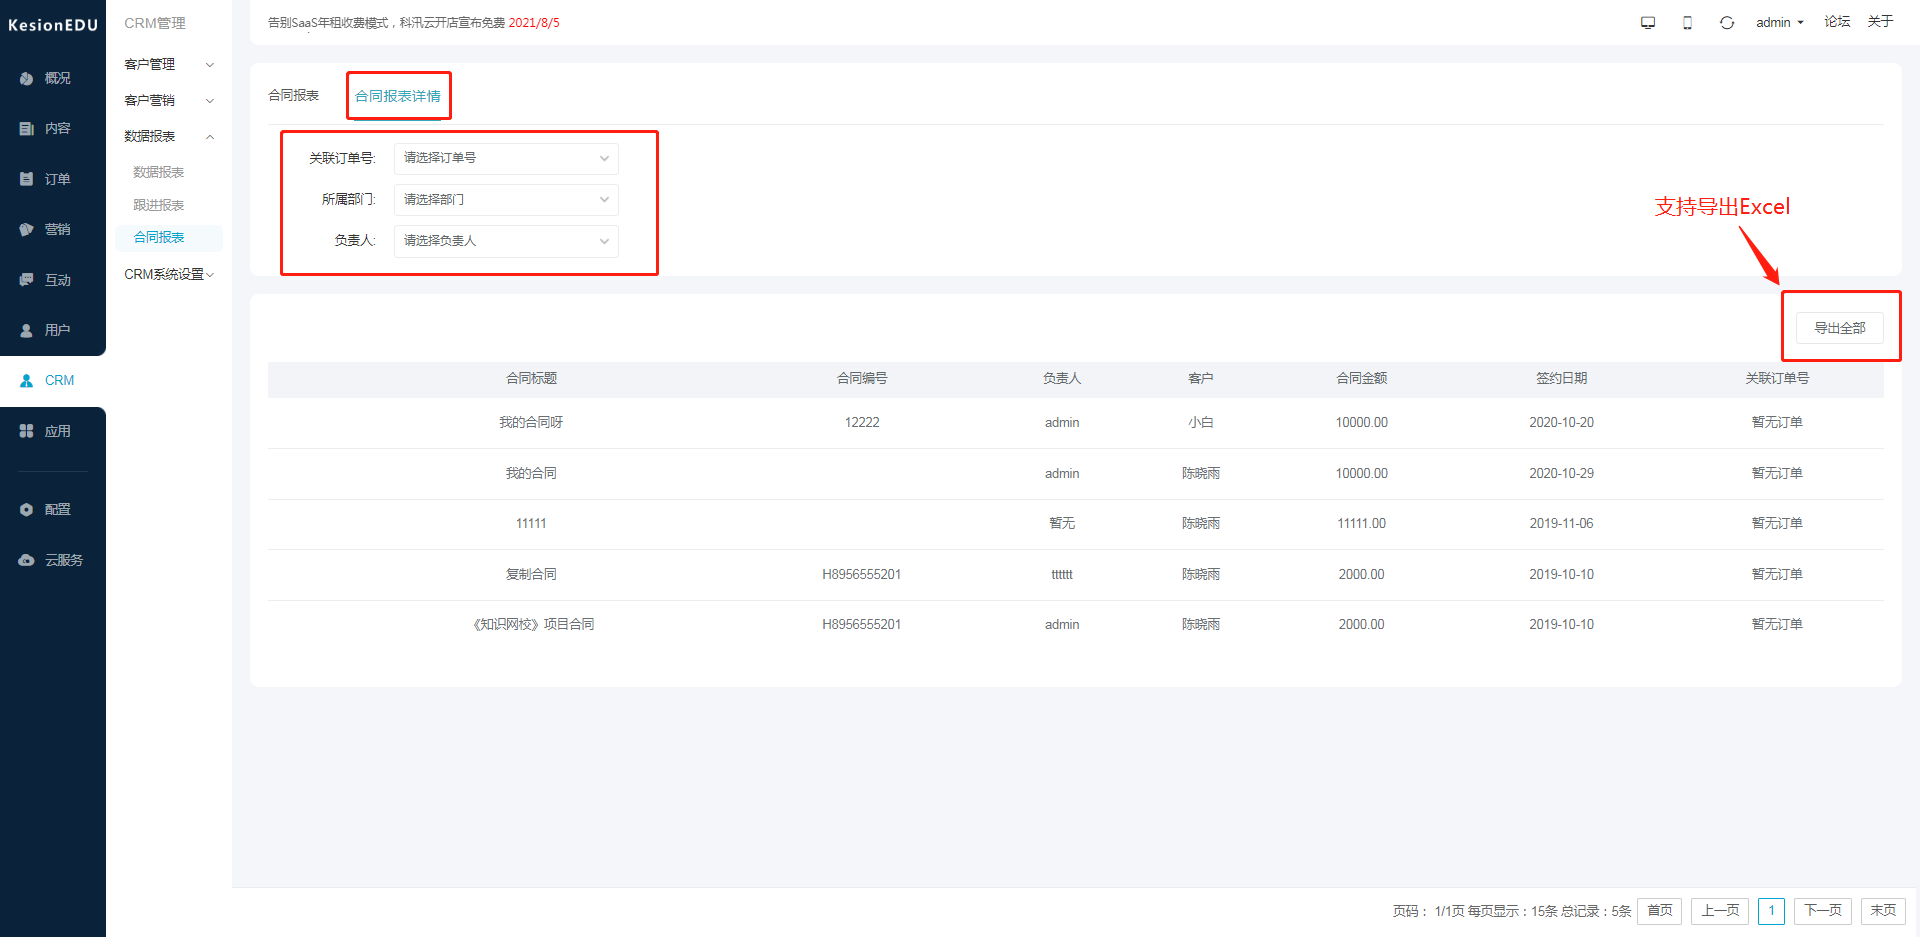Select the CRM sidebar icon

(x=27, y=381)
